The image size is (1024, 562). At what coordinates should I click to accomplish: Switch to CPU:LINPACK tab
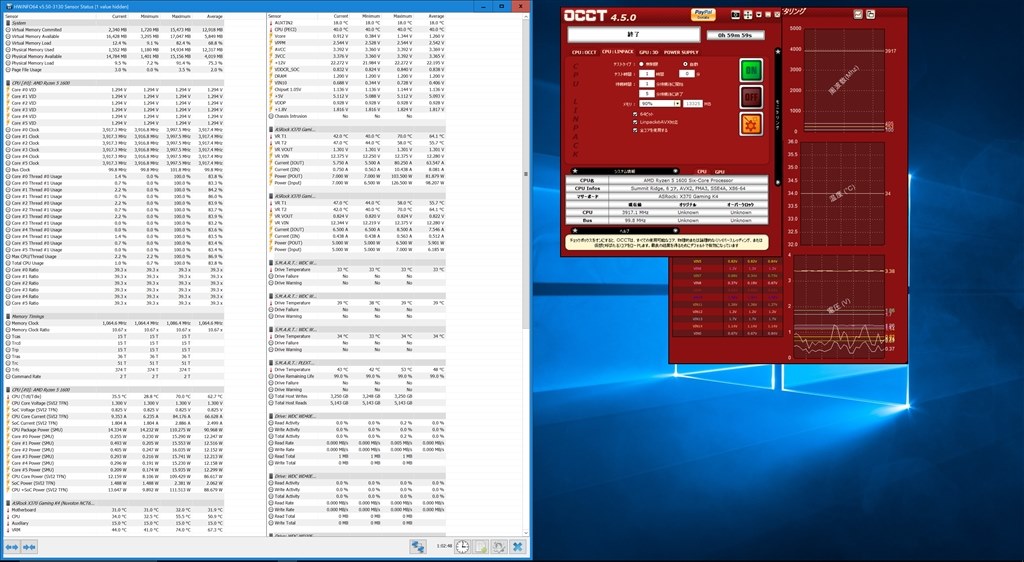coord(618,52)
